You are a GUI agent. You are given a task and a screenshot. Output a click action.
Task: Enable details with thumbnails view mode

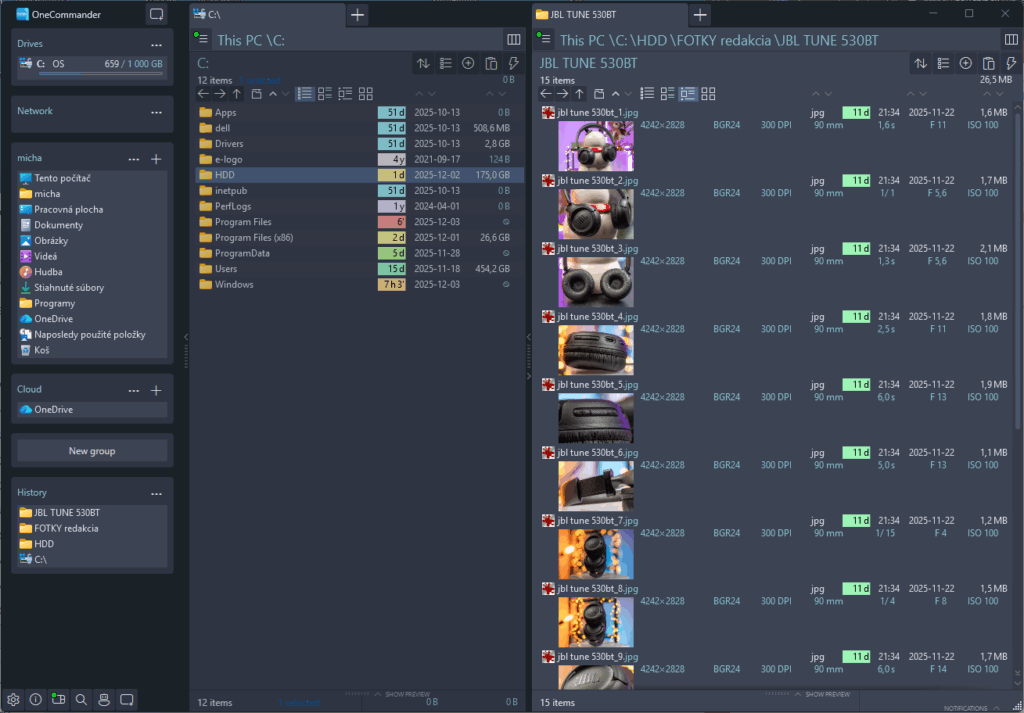pyautogui.click(x=690, y=93)
